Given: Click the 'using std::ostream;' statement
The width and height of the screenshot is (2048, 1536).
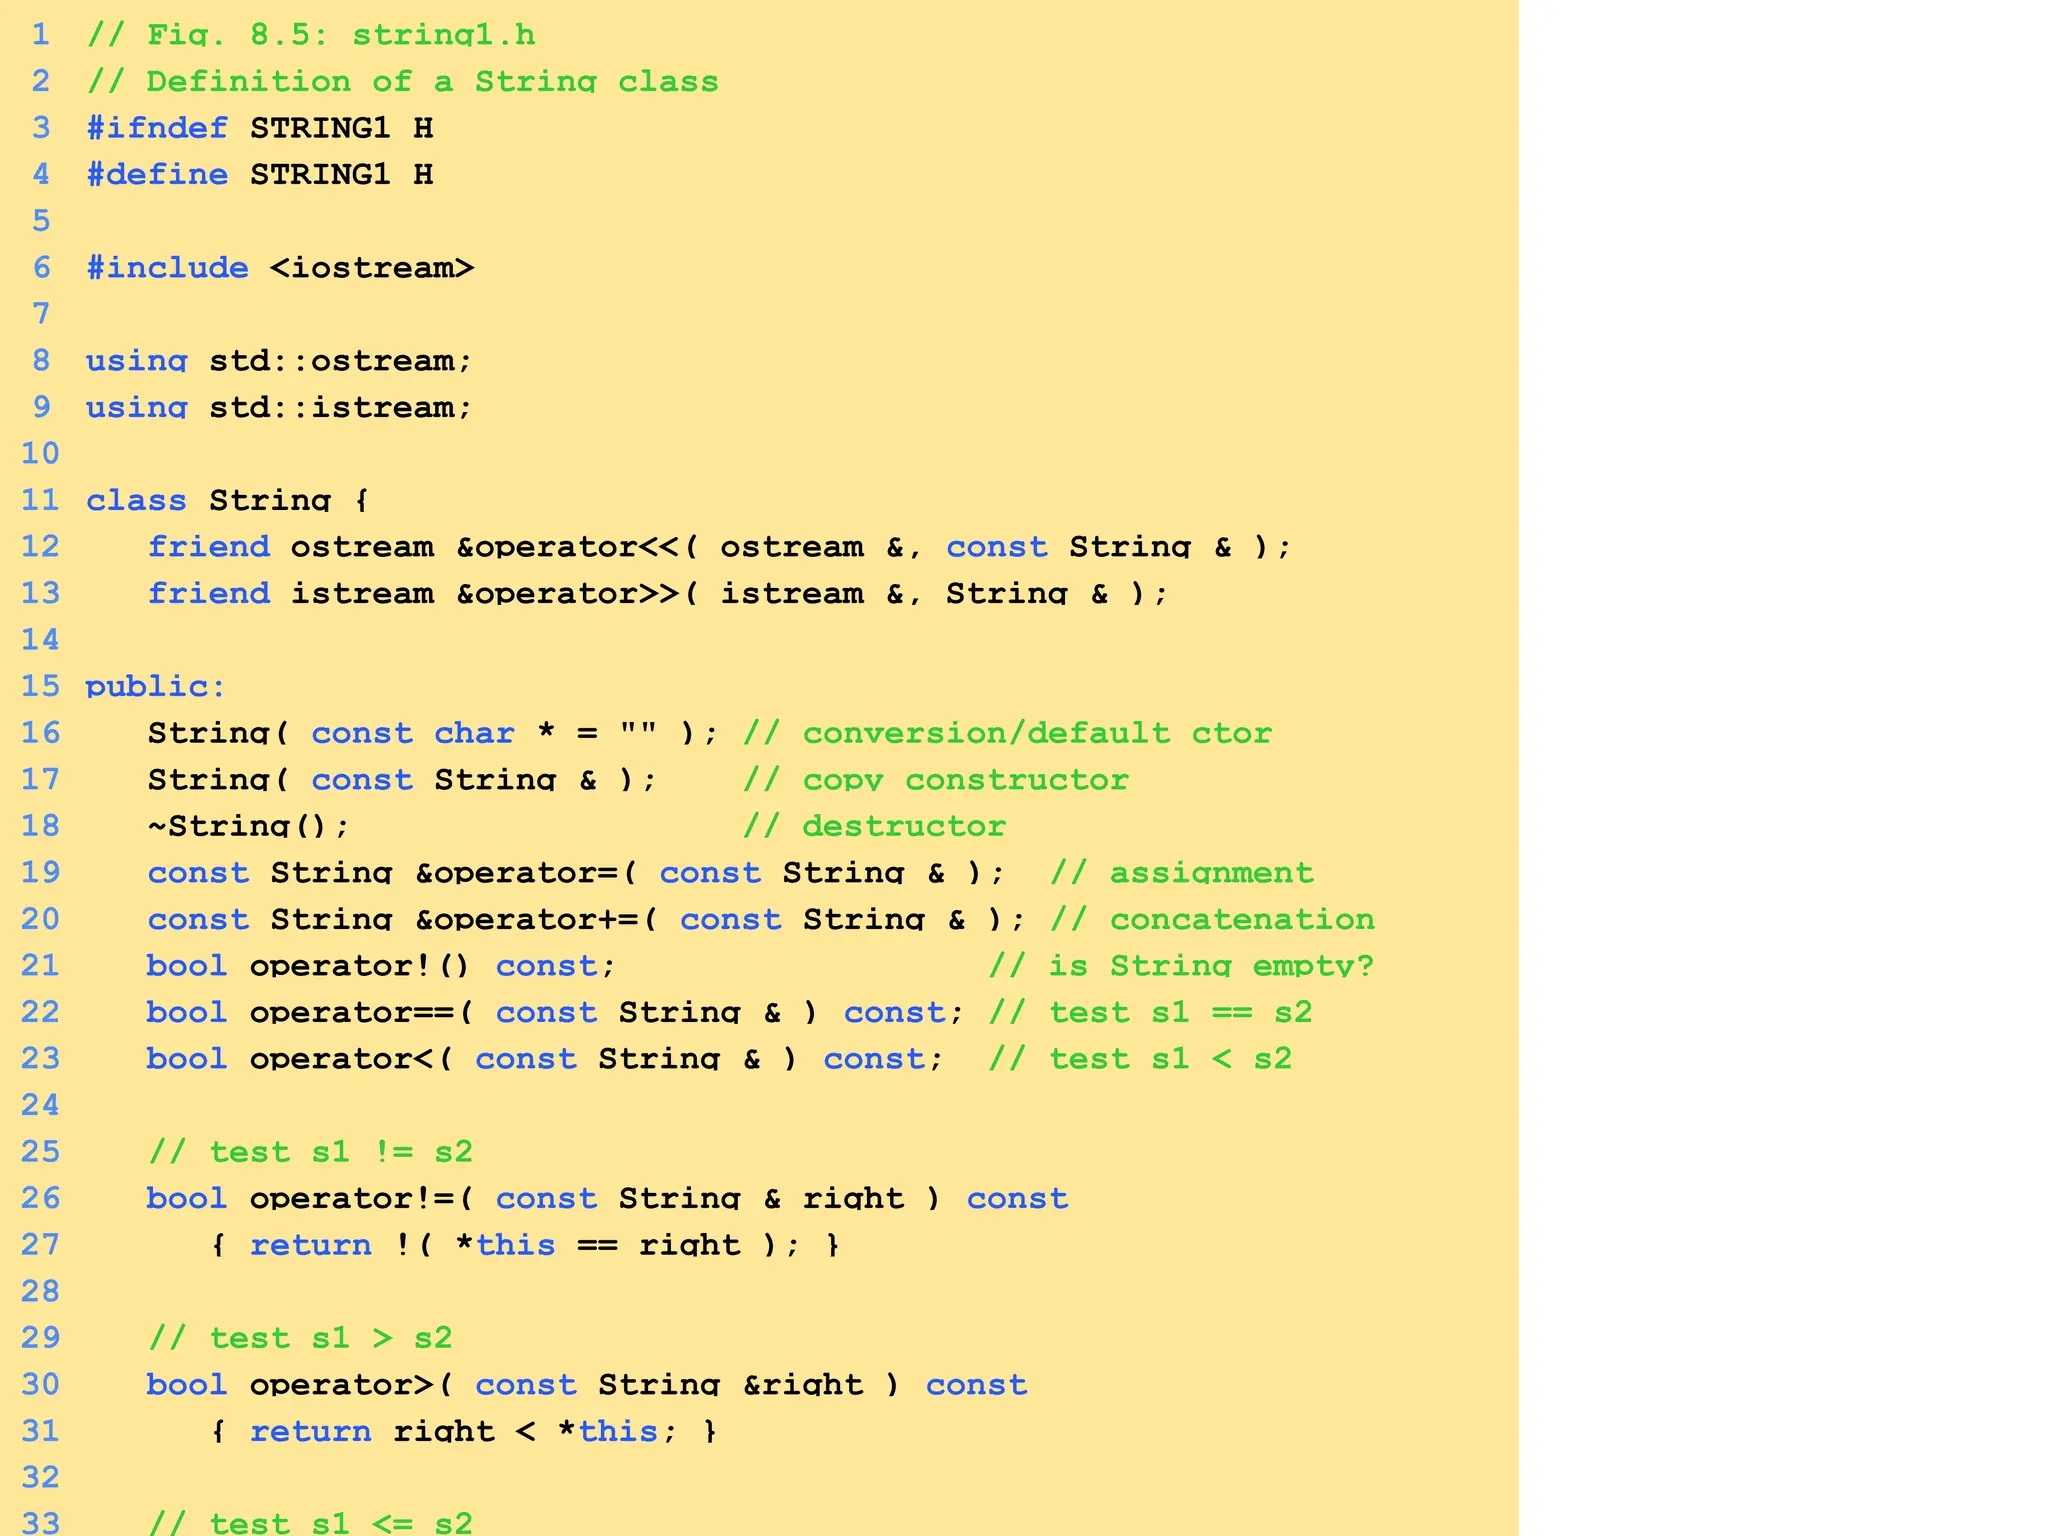Looking at the screenshot, I should pos(278,360).
